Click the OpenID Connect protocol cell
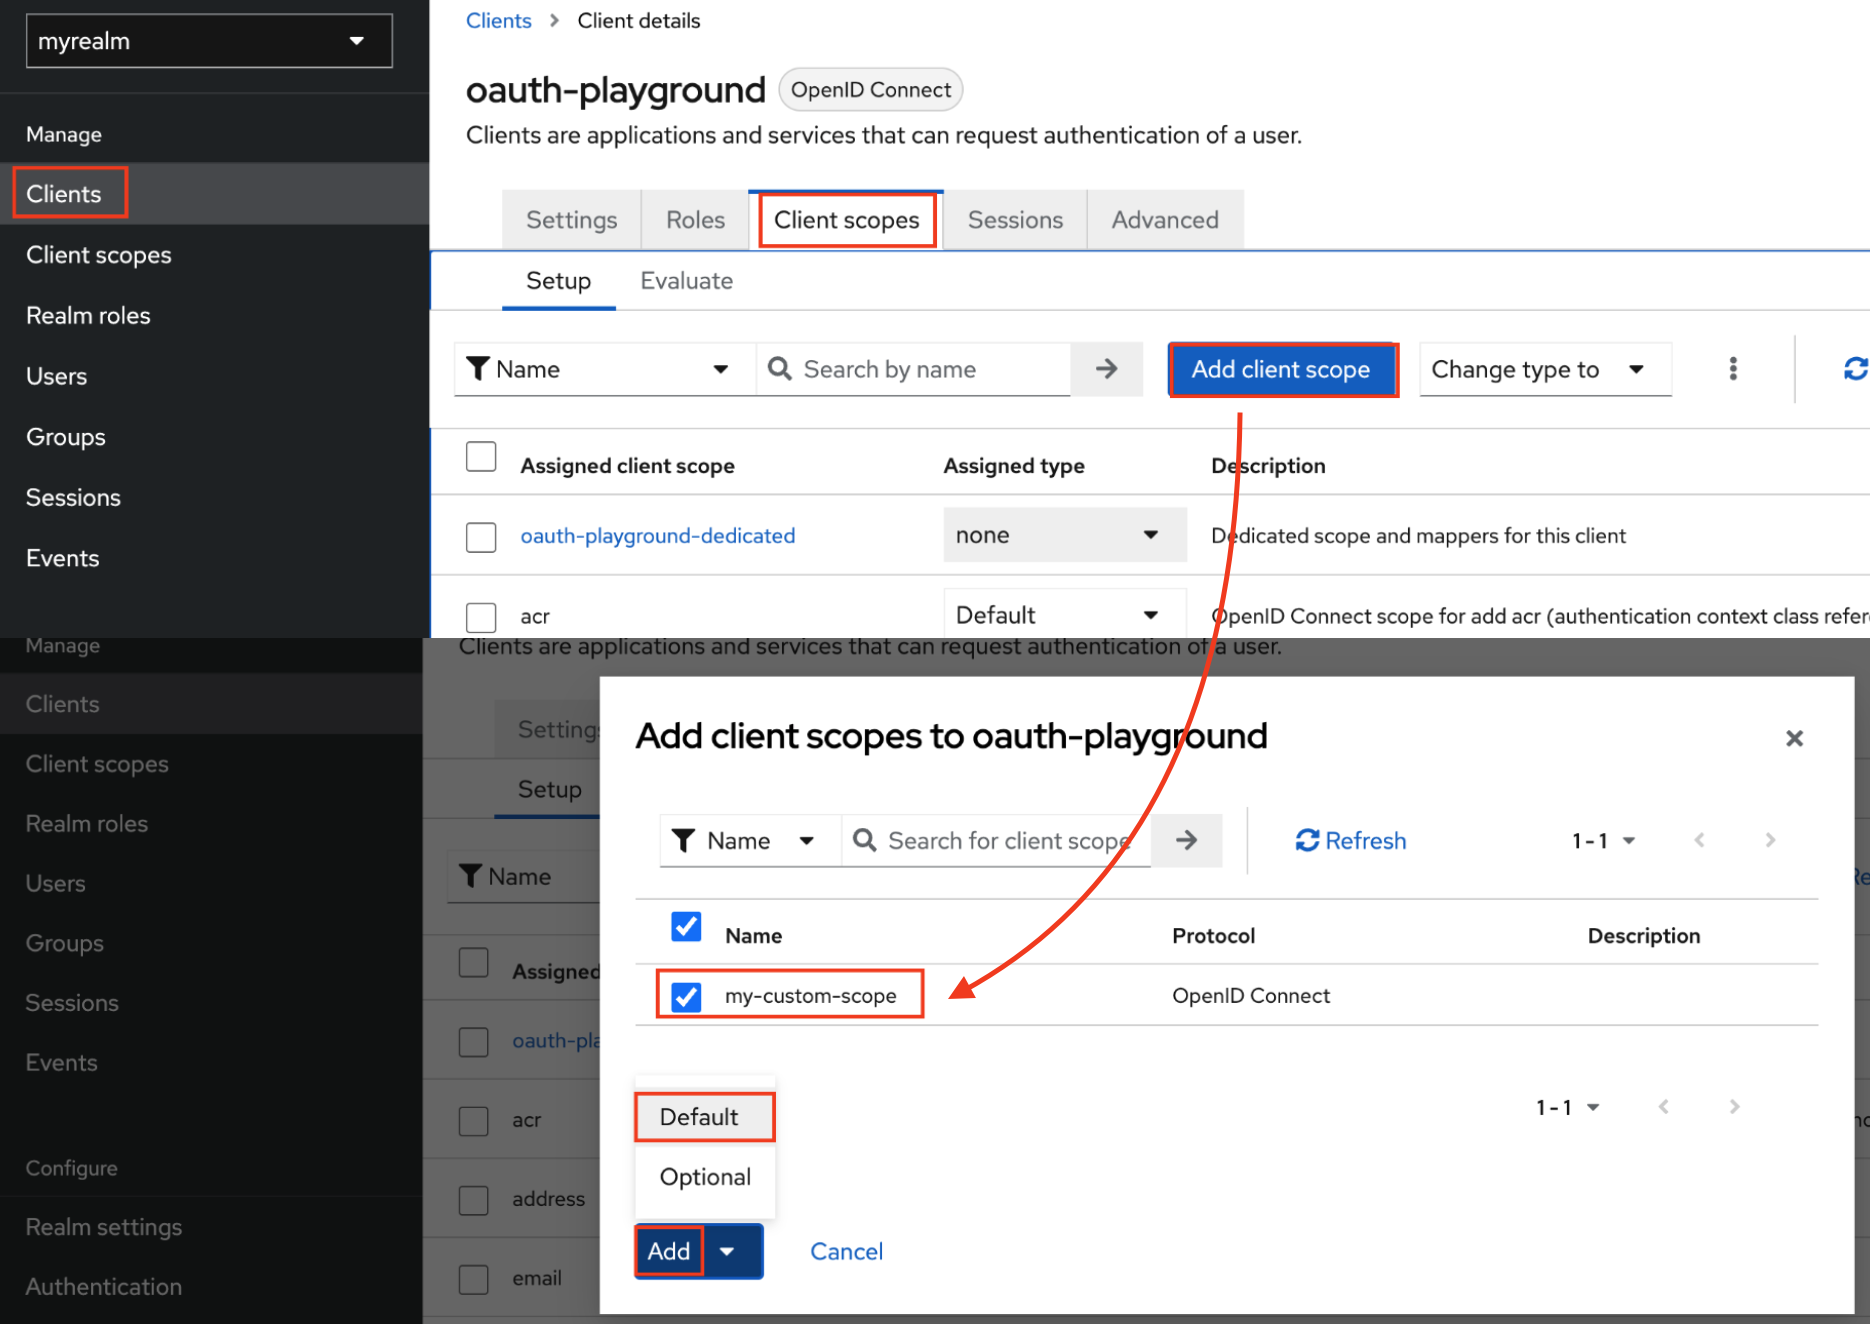 (1251, 996)
